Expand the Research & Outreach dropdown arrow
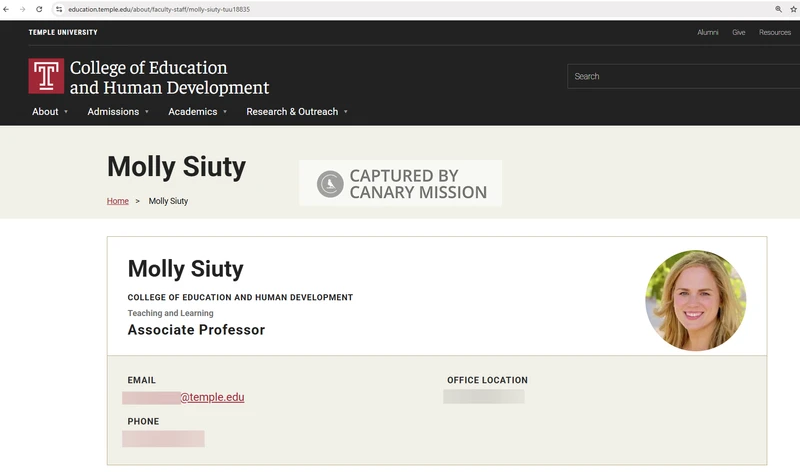The image size is (800, 475). coord(345,112)
